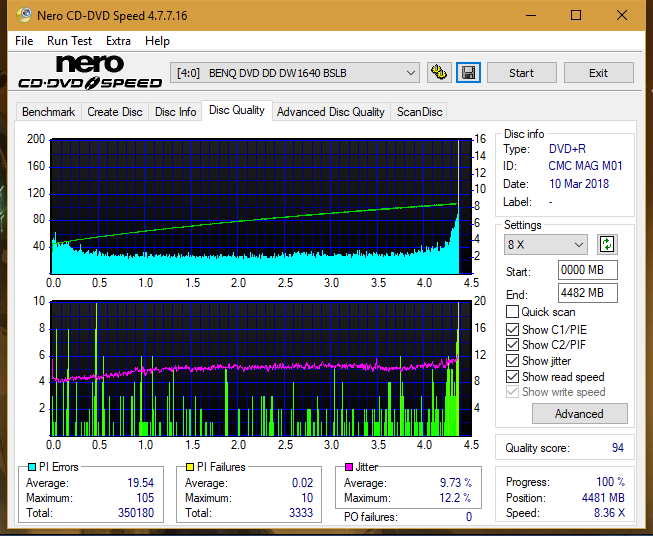Click the magenta Jitter legend swatch

coord(349,467)
